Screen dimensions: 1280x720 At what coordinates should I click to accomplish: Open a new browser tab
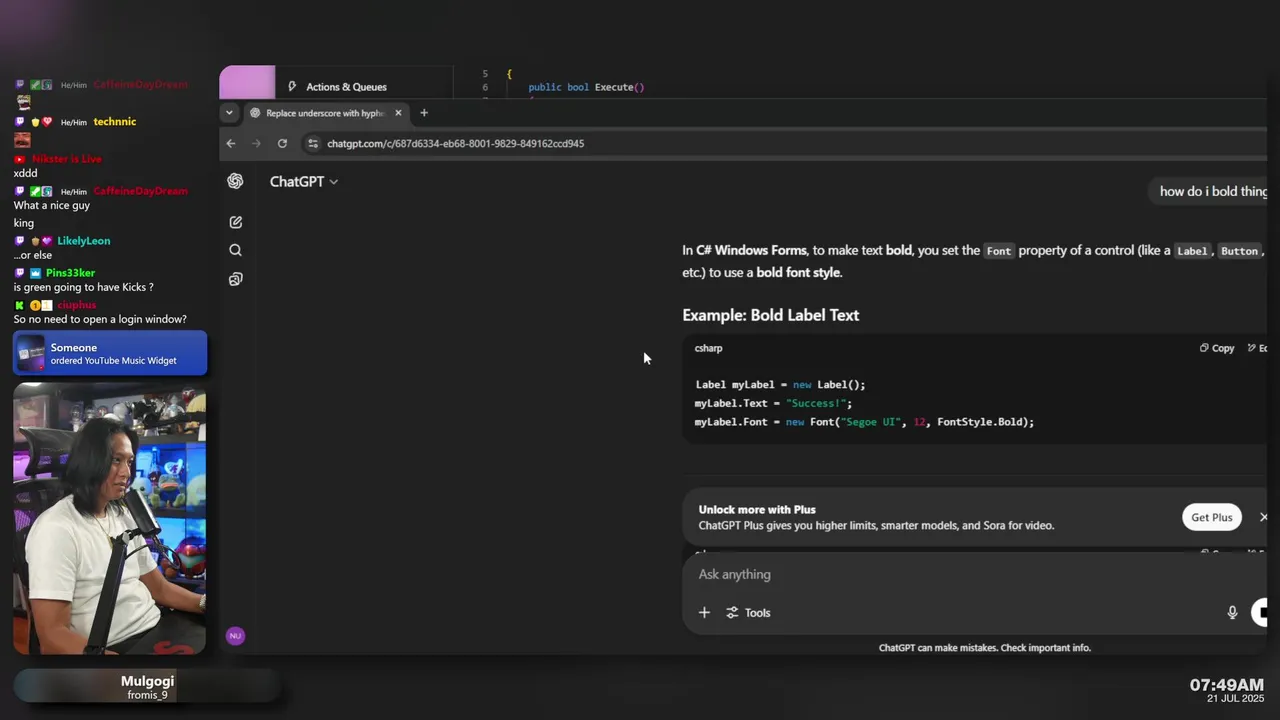tap(424, 113)
